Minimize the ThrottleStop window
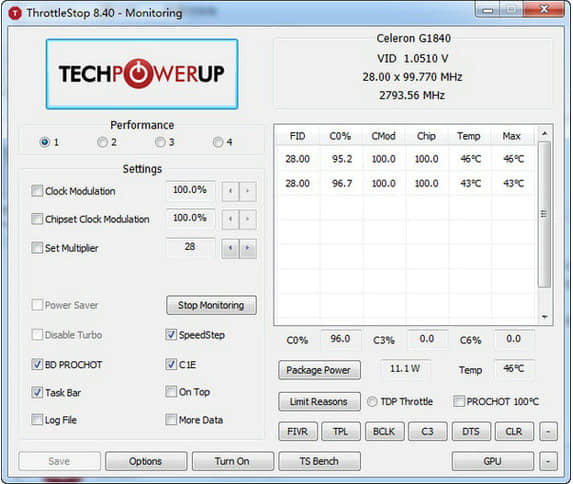 pyautogui.click(x=488, y=10)
